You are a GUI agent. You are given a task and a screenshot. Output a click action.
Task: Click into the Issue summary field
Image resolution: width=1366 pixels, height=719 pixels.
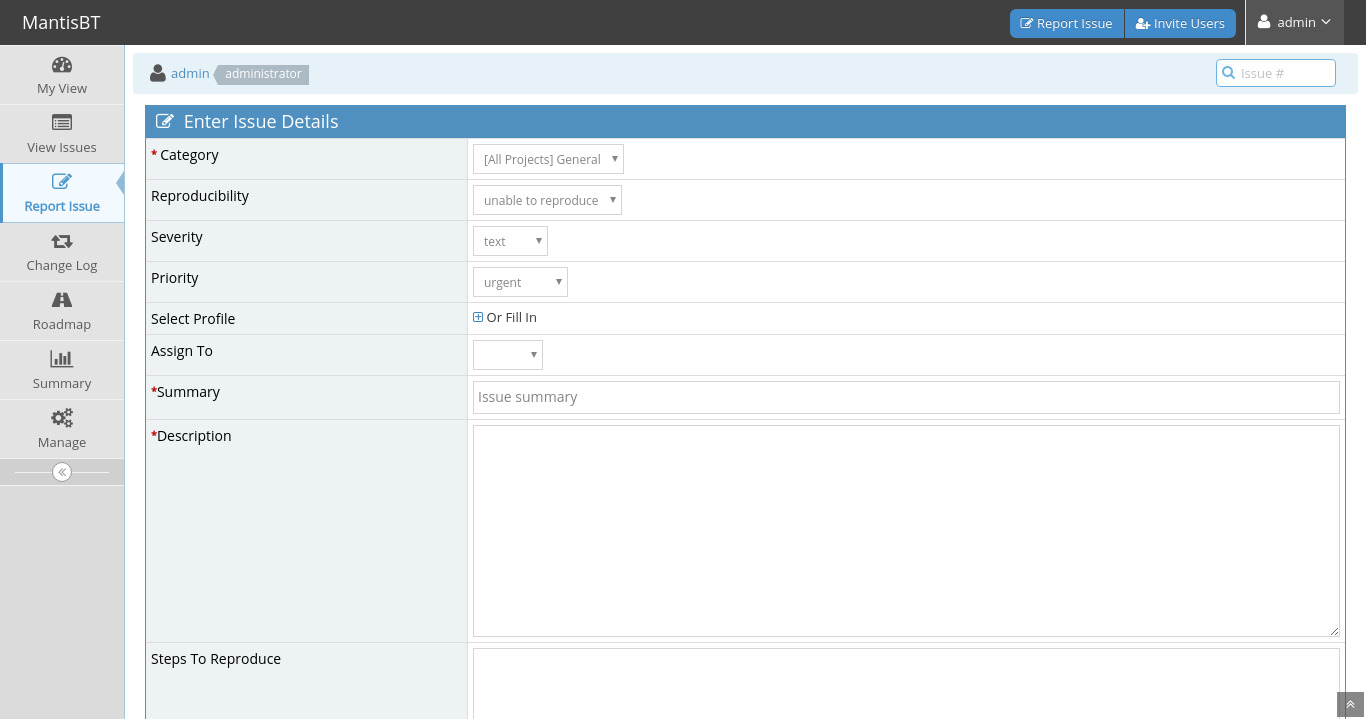click(x=906, y=397)
